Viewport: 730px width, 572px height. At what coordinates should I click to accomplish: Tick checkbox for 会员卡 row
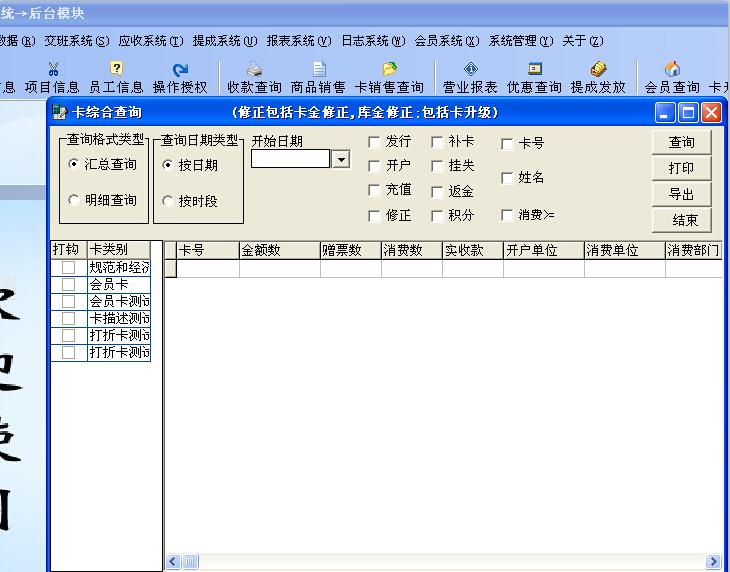(x=68, y=284)
